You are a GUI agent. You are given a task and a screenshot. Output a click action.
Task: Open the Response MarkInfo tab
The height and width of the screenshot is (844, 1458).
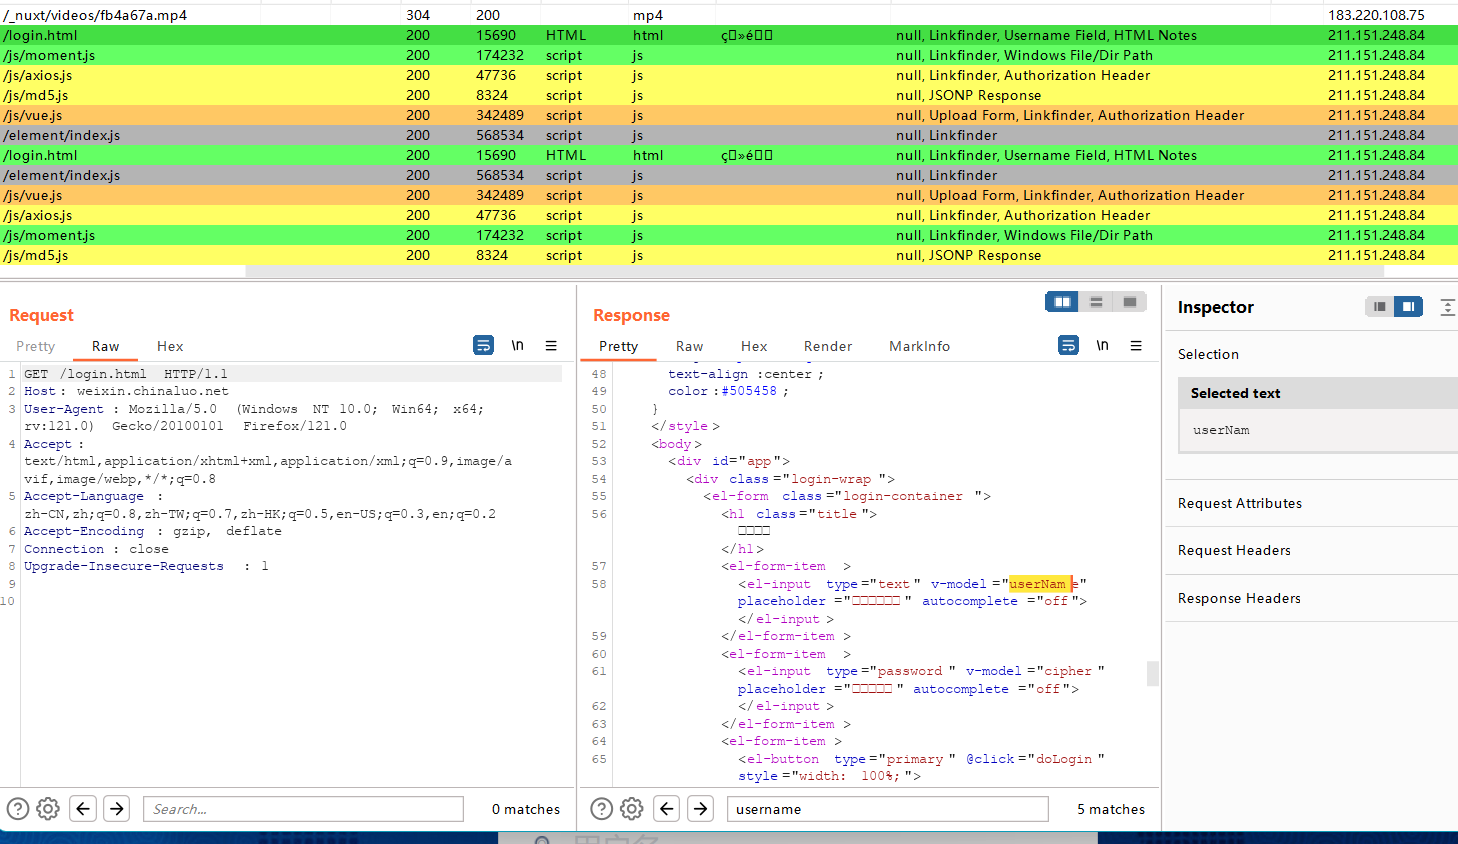pos(920,346)
